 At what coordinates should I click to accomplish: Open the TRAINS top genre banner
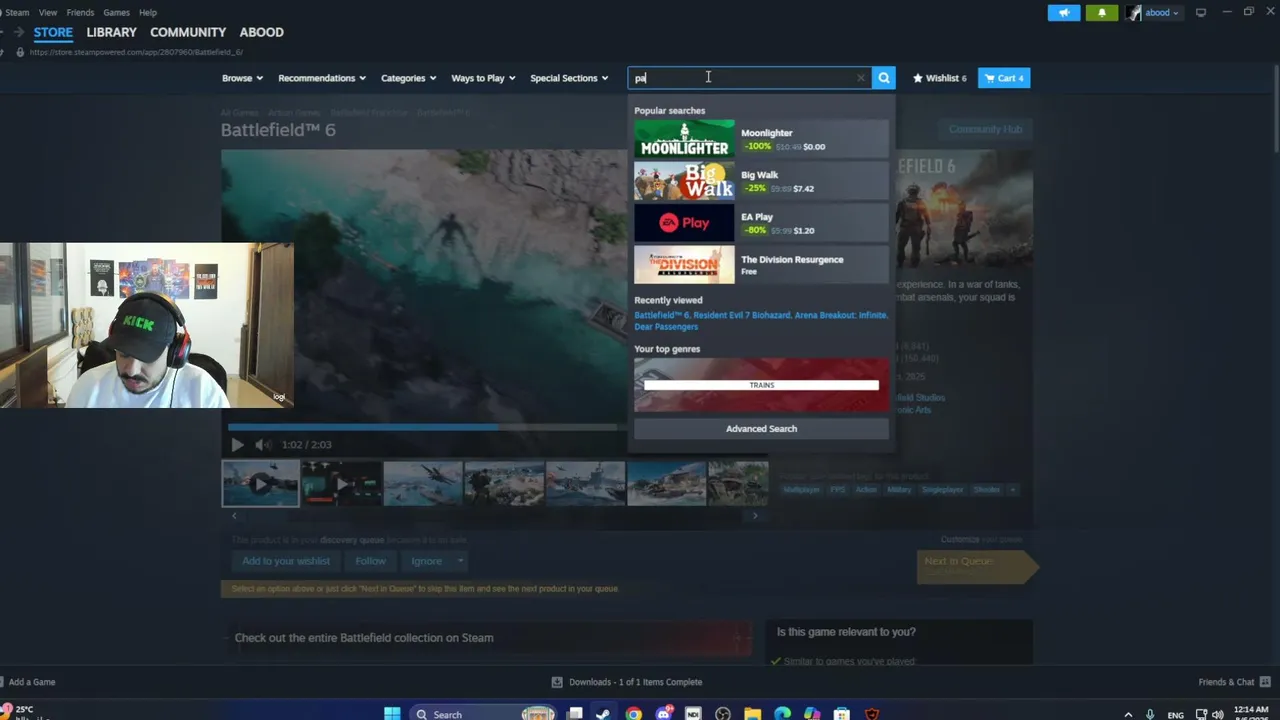[761, 385]
